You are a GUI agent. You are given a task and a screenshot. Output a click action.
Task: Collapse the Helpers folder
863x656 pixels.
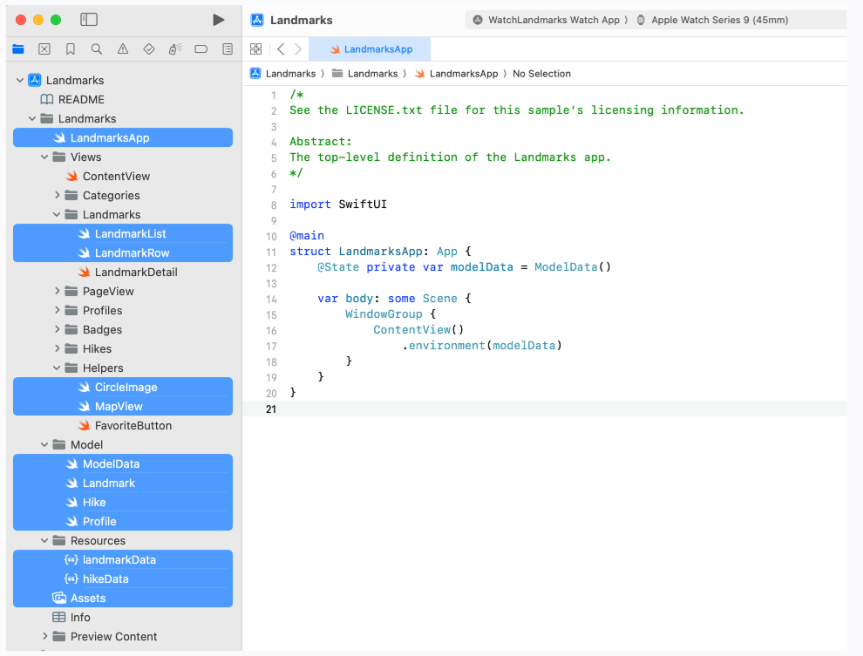[57, 368]
